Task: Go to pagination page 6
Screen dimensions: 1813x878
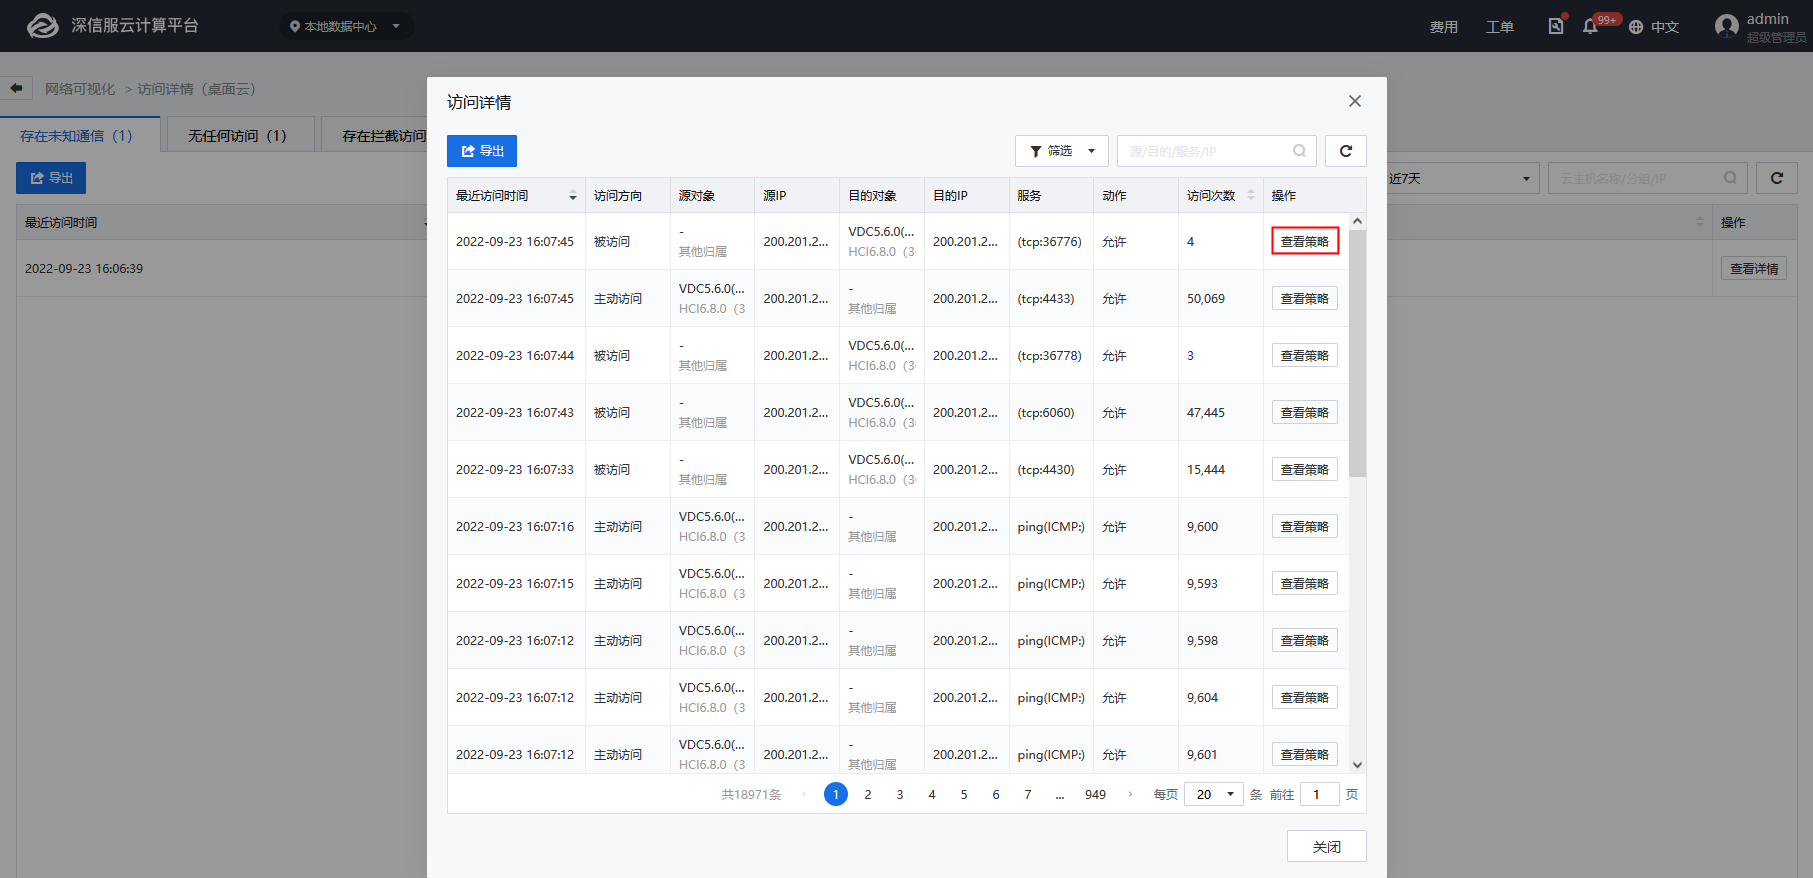Action: point(996,794)
